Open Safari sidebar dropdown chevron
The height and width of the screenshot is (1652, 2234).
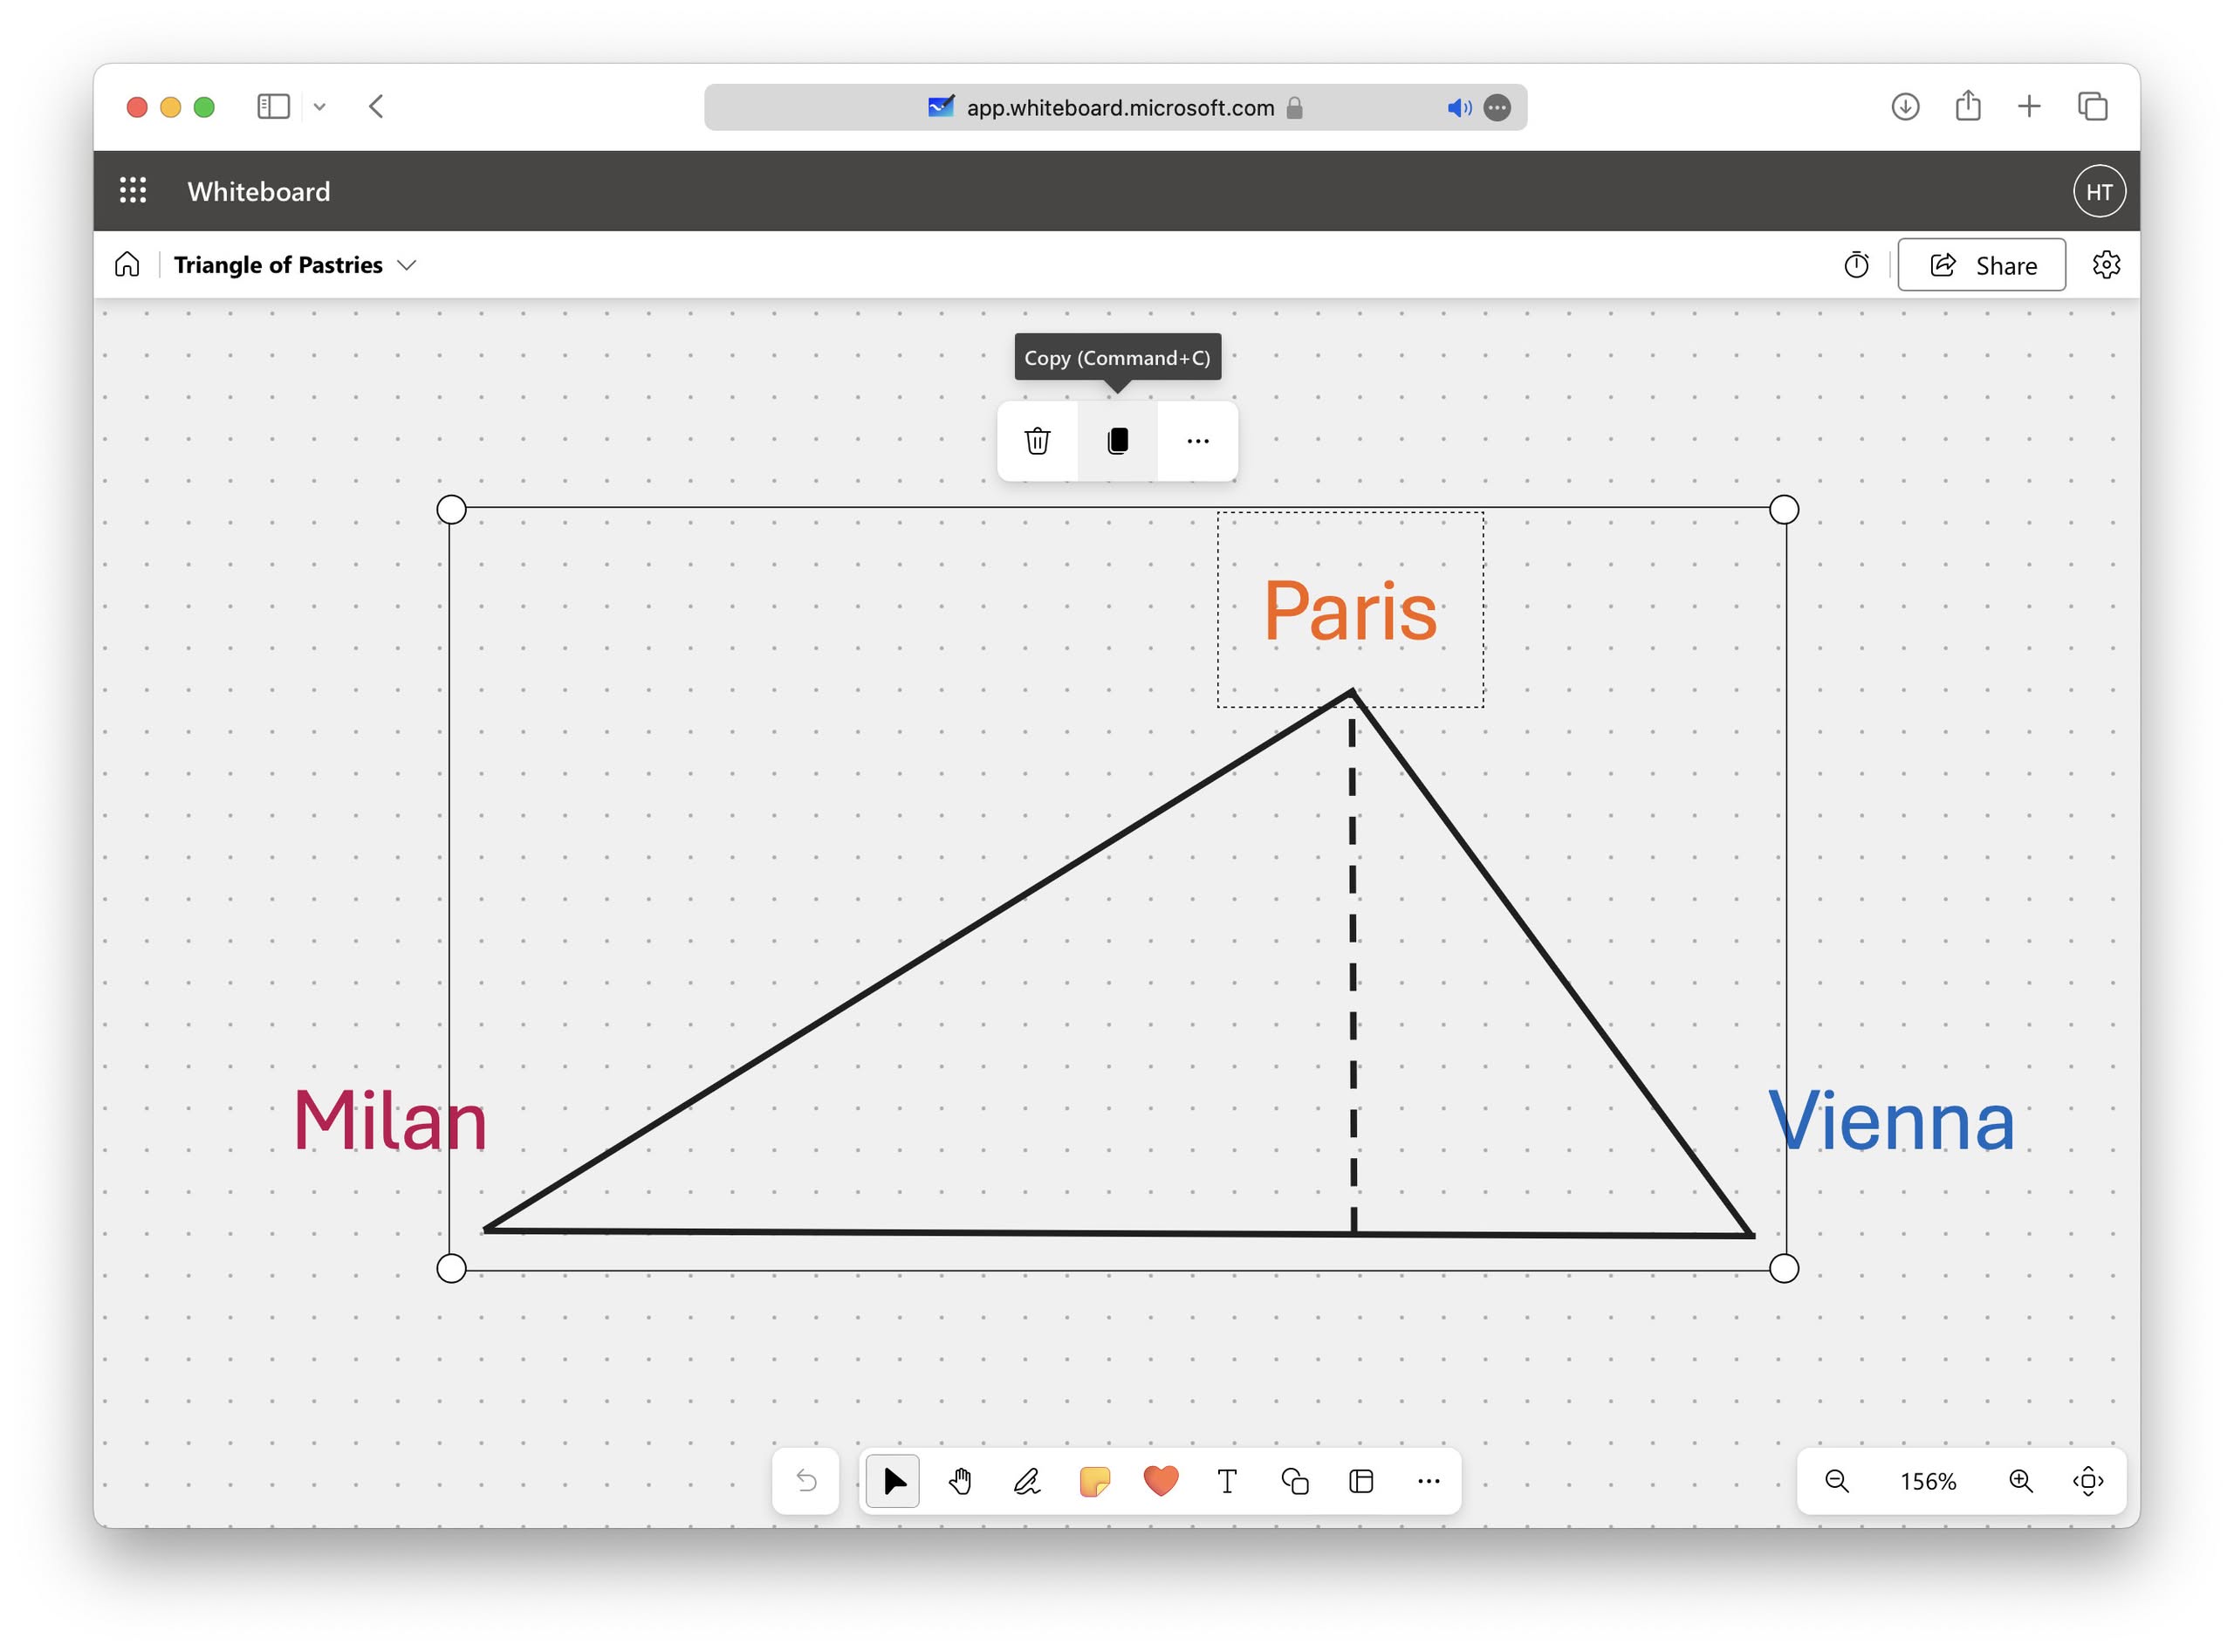[x=319, y=106]
